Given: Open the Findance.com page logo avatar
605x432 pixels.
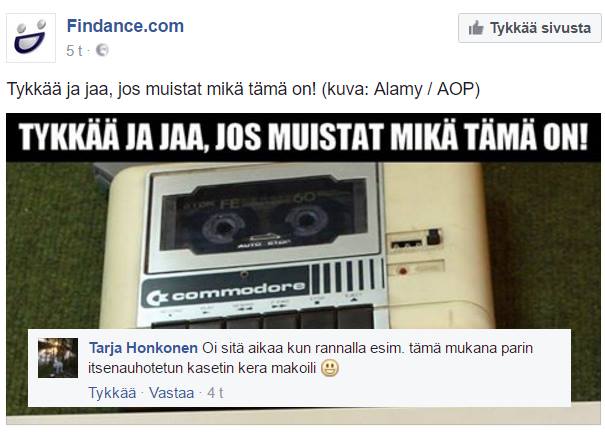Looking at the screenshot, I should click(x=31, y=38).
